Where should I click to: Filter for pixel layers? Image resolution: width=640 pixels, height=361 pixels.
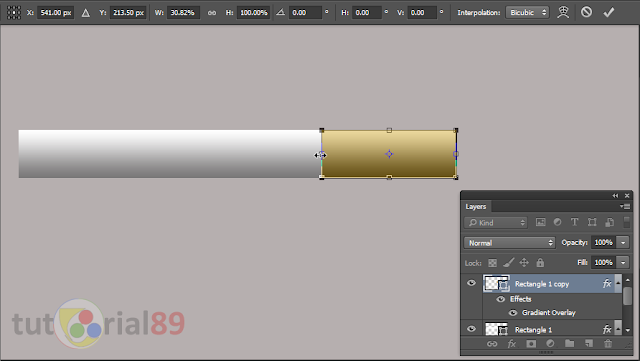(x=540, y=222)
